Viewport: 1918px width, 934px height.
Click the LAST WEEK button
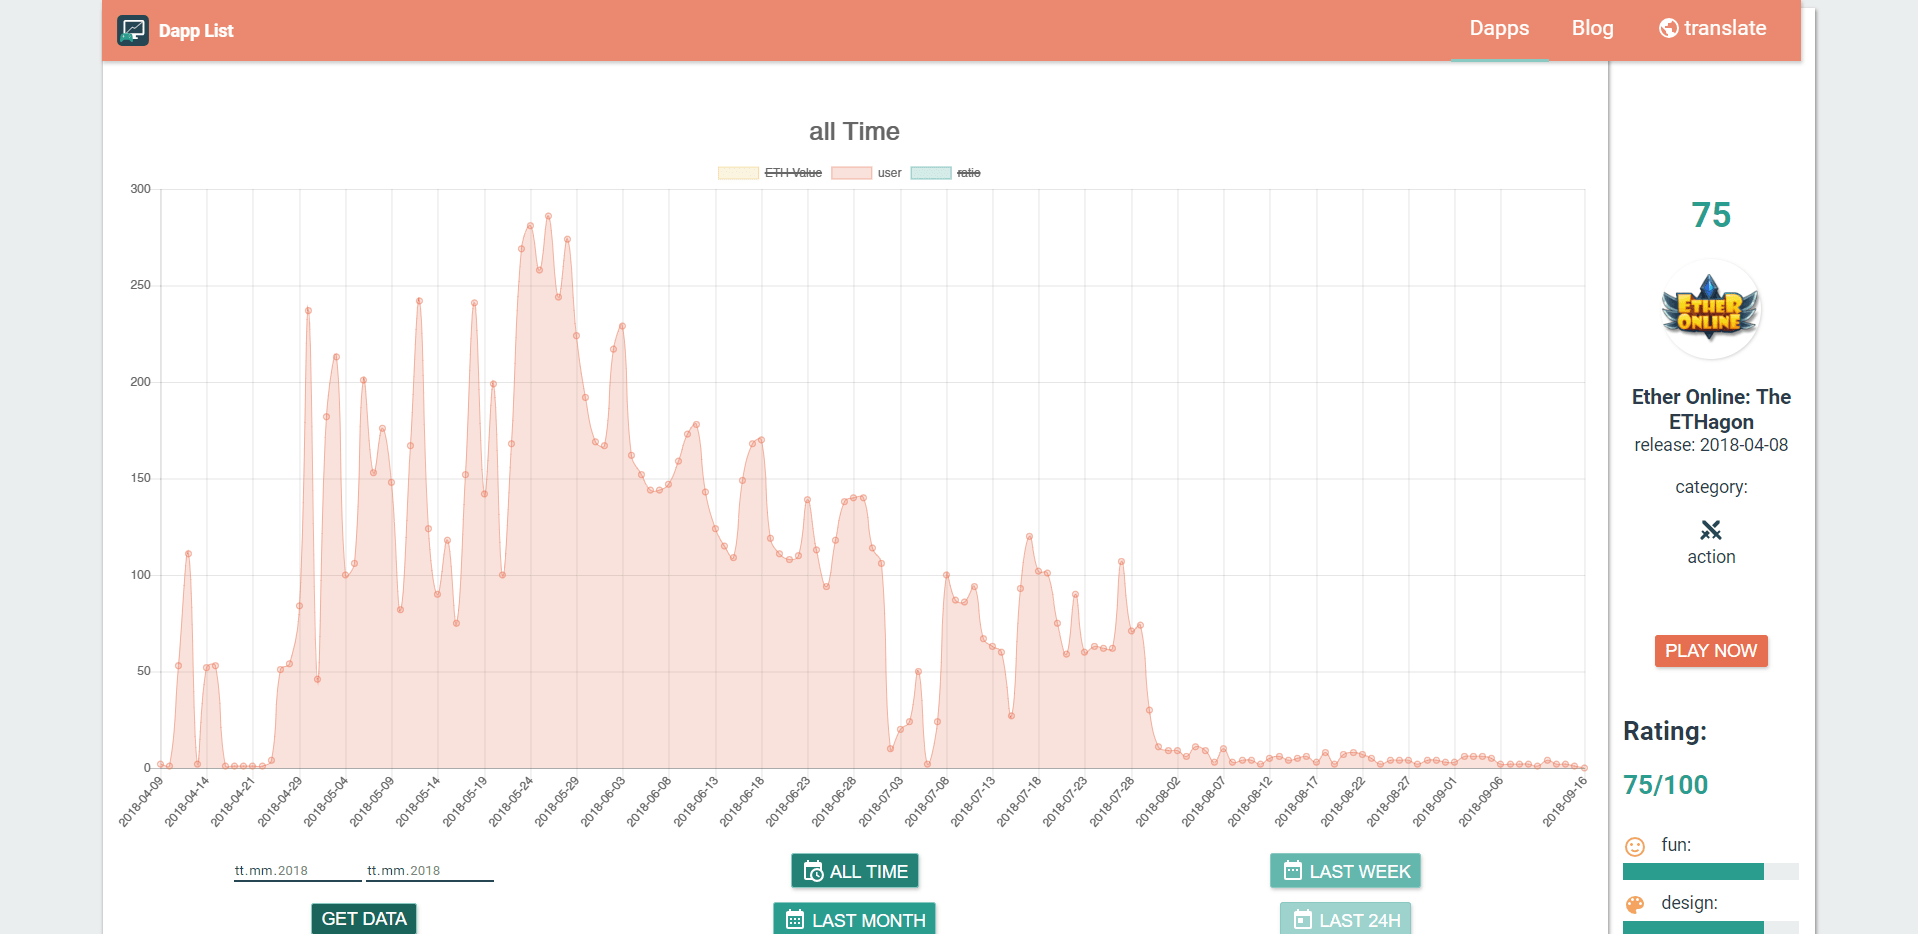(1346, 871)
